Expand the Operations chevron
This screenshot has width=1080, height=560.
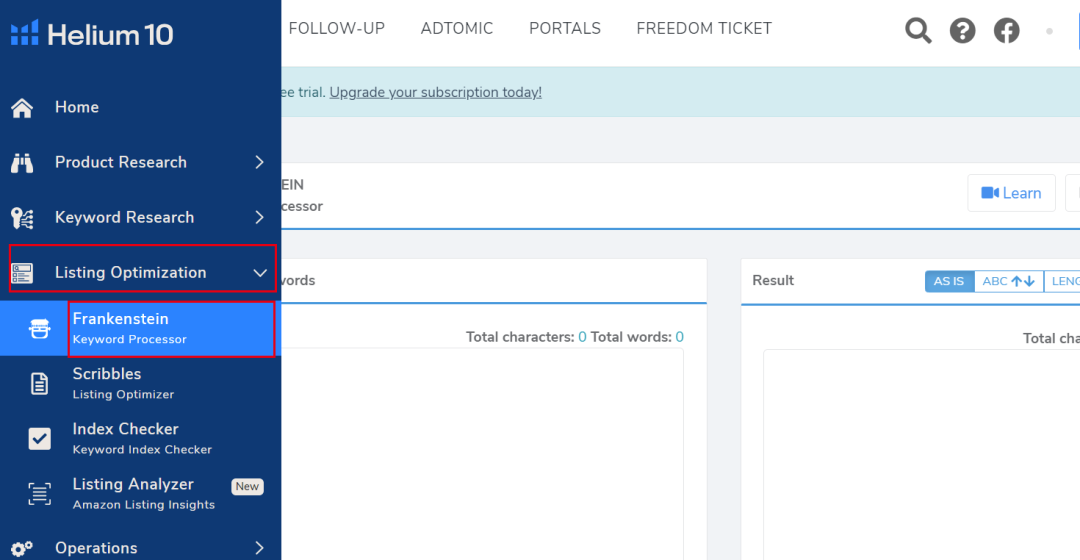[259, 548]
